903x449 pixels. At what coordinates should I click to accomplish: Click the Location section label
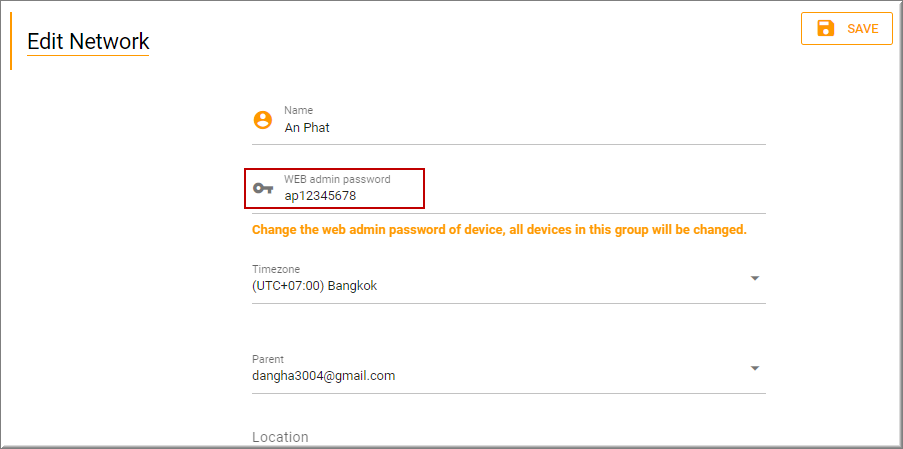click(x=280, y=437)
